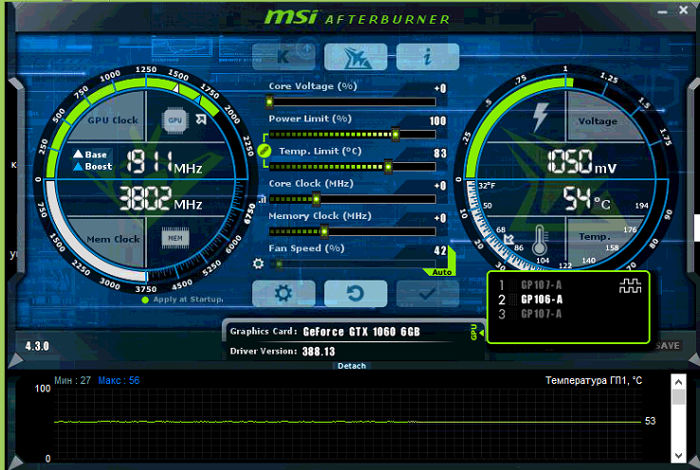Click the MEM memory chip icon
The height and width of the screenshot is (470, 700).
coord(175,238)
